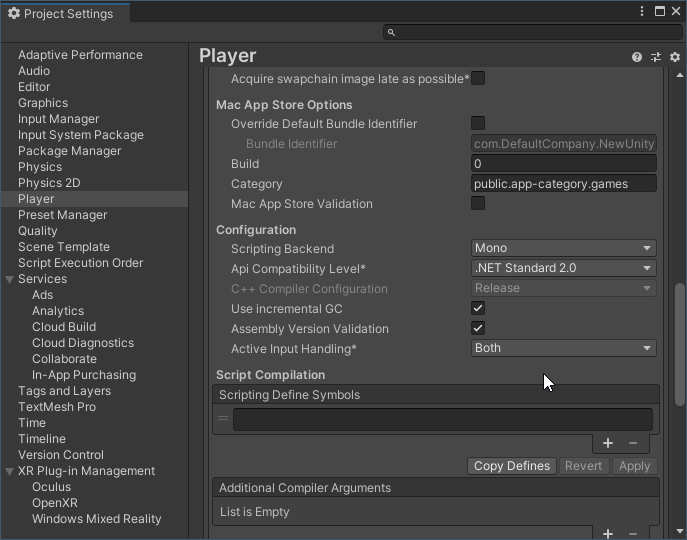
Task: Collapse the XR Plug-in Management section
Action: point(10,472)
